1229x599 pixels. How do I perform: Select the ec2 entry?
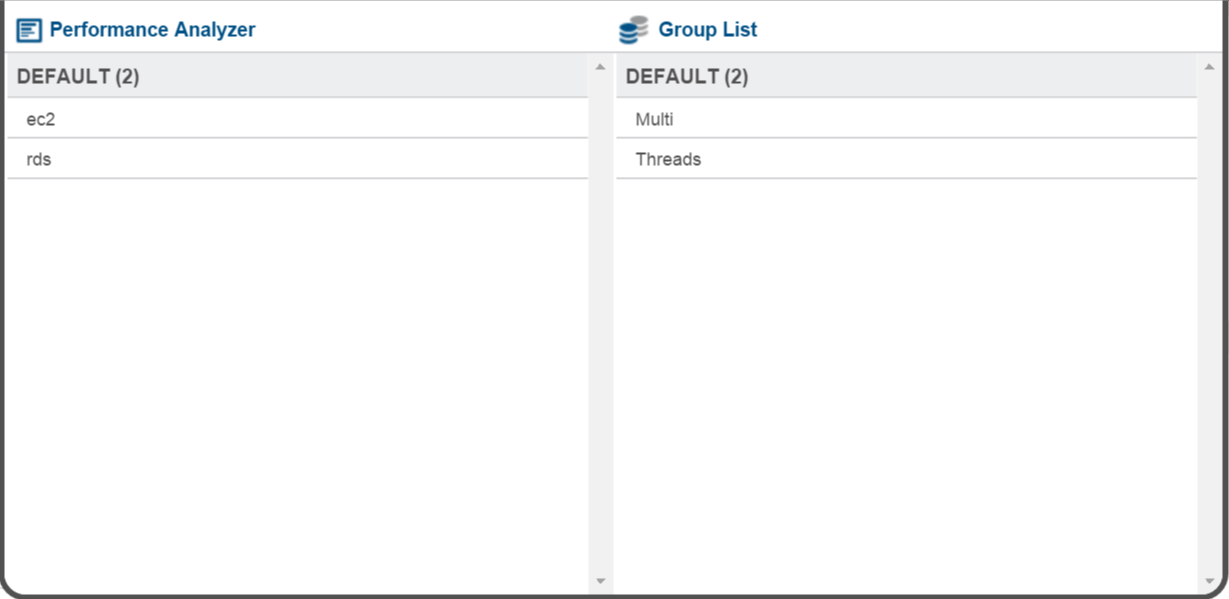pos(298,119)
